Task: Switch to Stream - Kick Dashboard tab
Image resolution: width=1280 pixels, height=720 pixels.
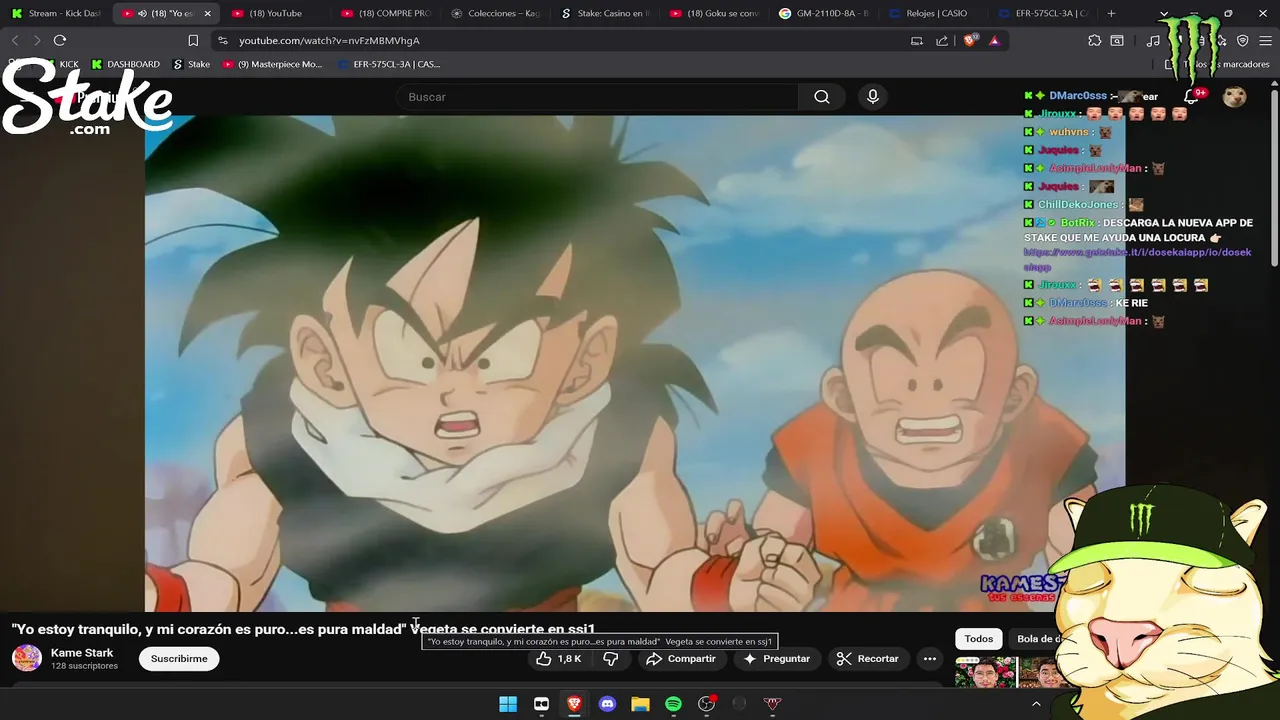Action: [56, 13]
